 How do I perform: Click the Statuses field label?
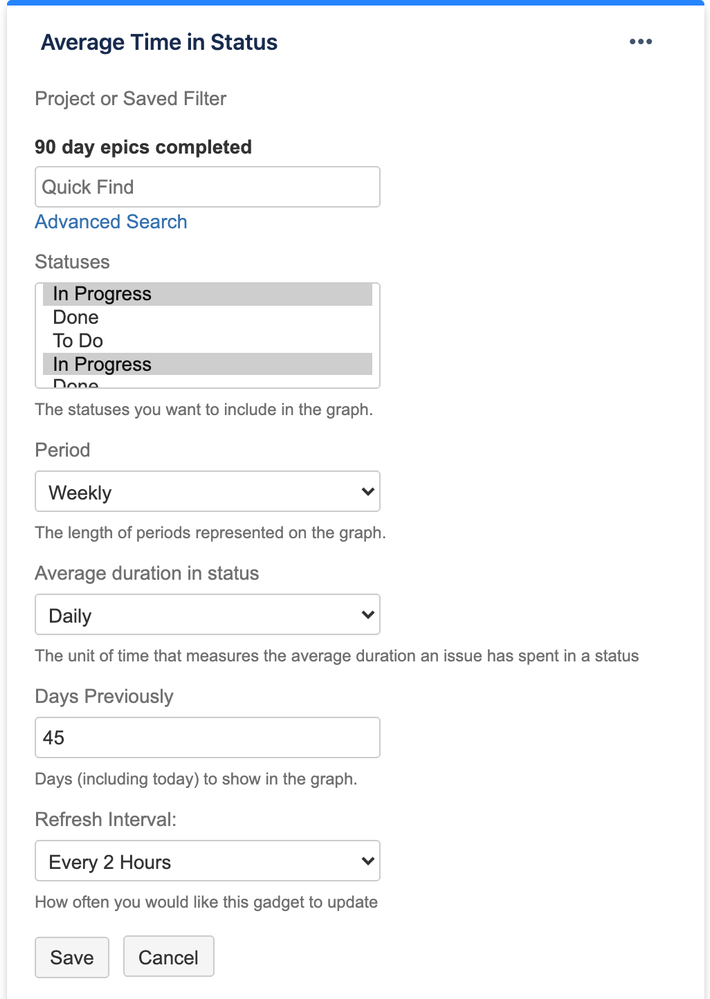[x=72, y=262]
